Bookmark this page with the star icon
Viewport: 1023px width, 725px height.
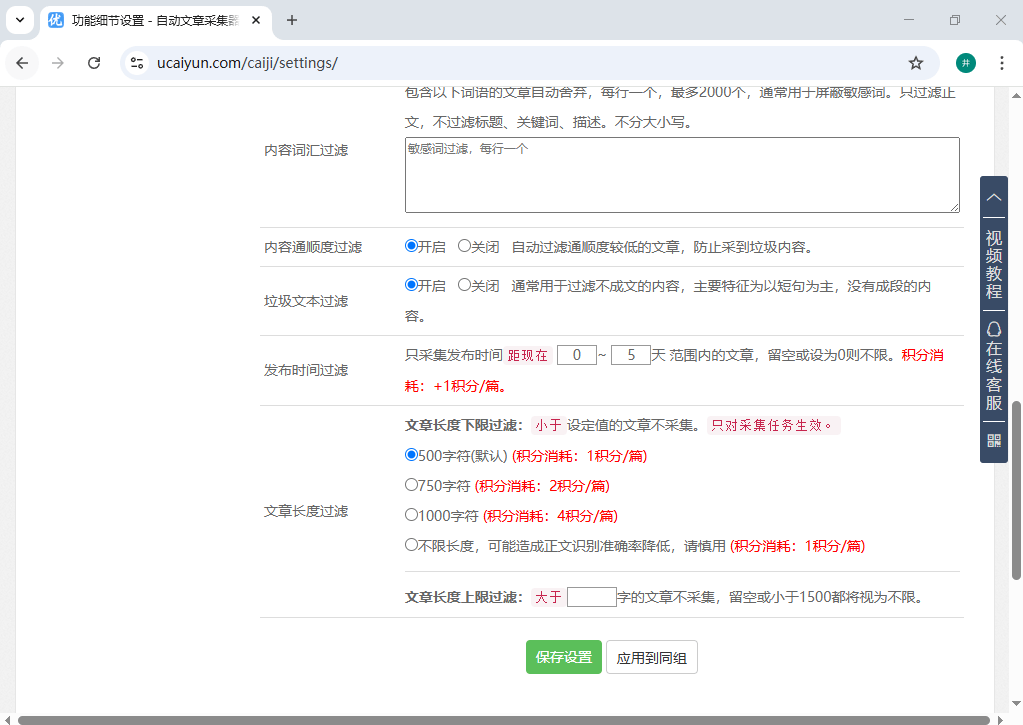915,62
